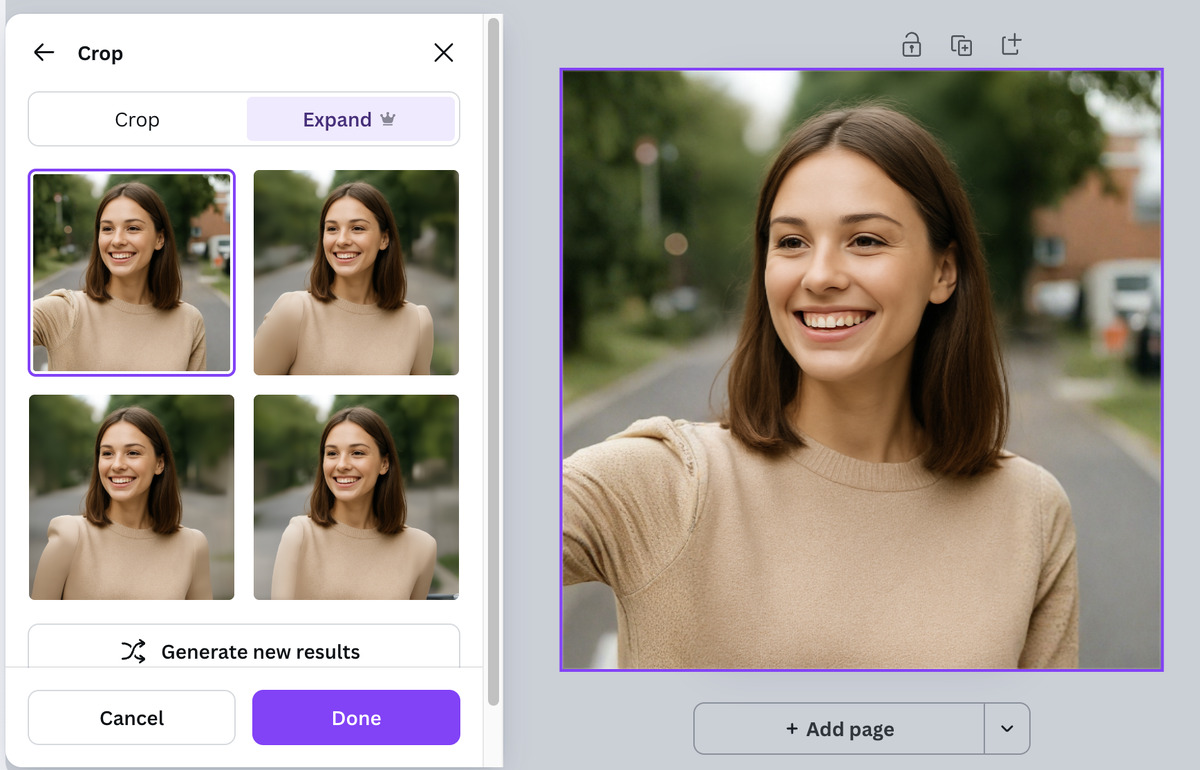Click the add page icon above canvas
Viewport: 1200px width, 770px height.
tap(1011, 45)
